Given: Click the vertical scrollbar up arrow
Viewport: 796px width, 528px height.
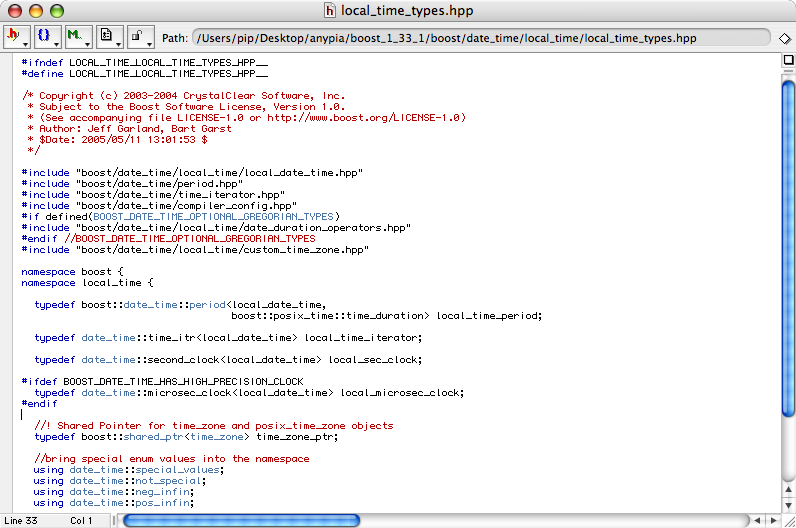Looking at the screenshot, I should tap(788, 489).
